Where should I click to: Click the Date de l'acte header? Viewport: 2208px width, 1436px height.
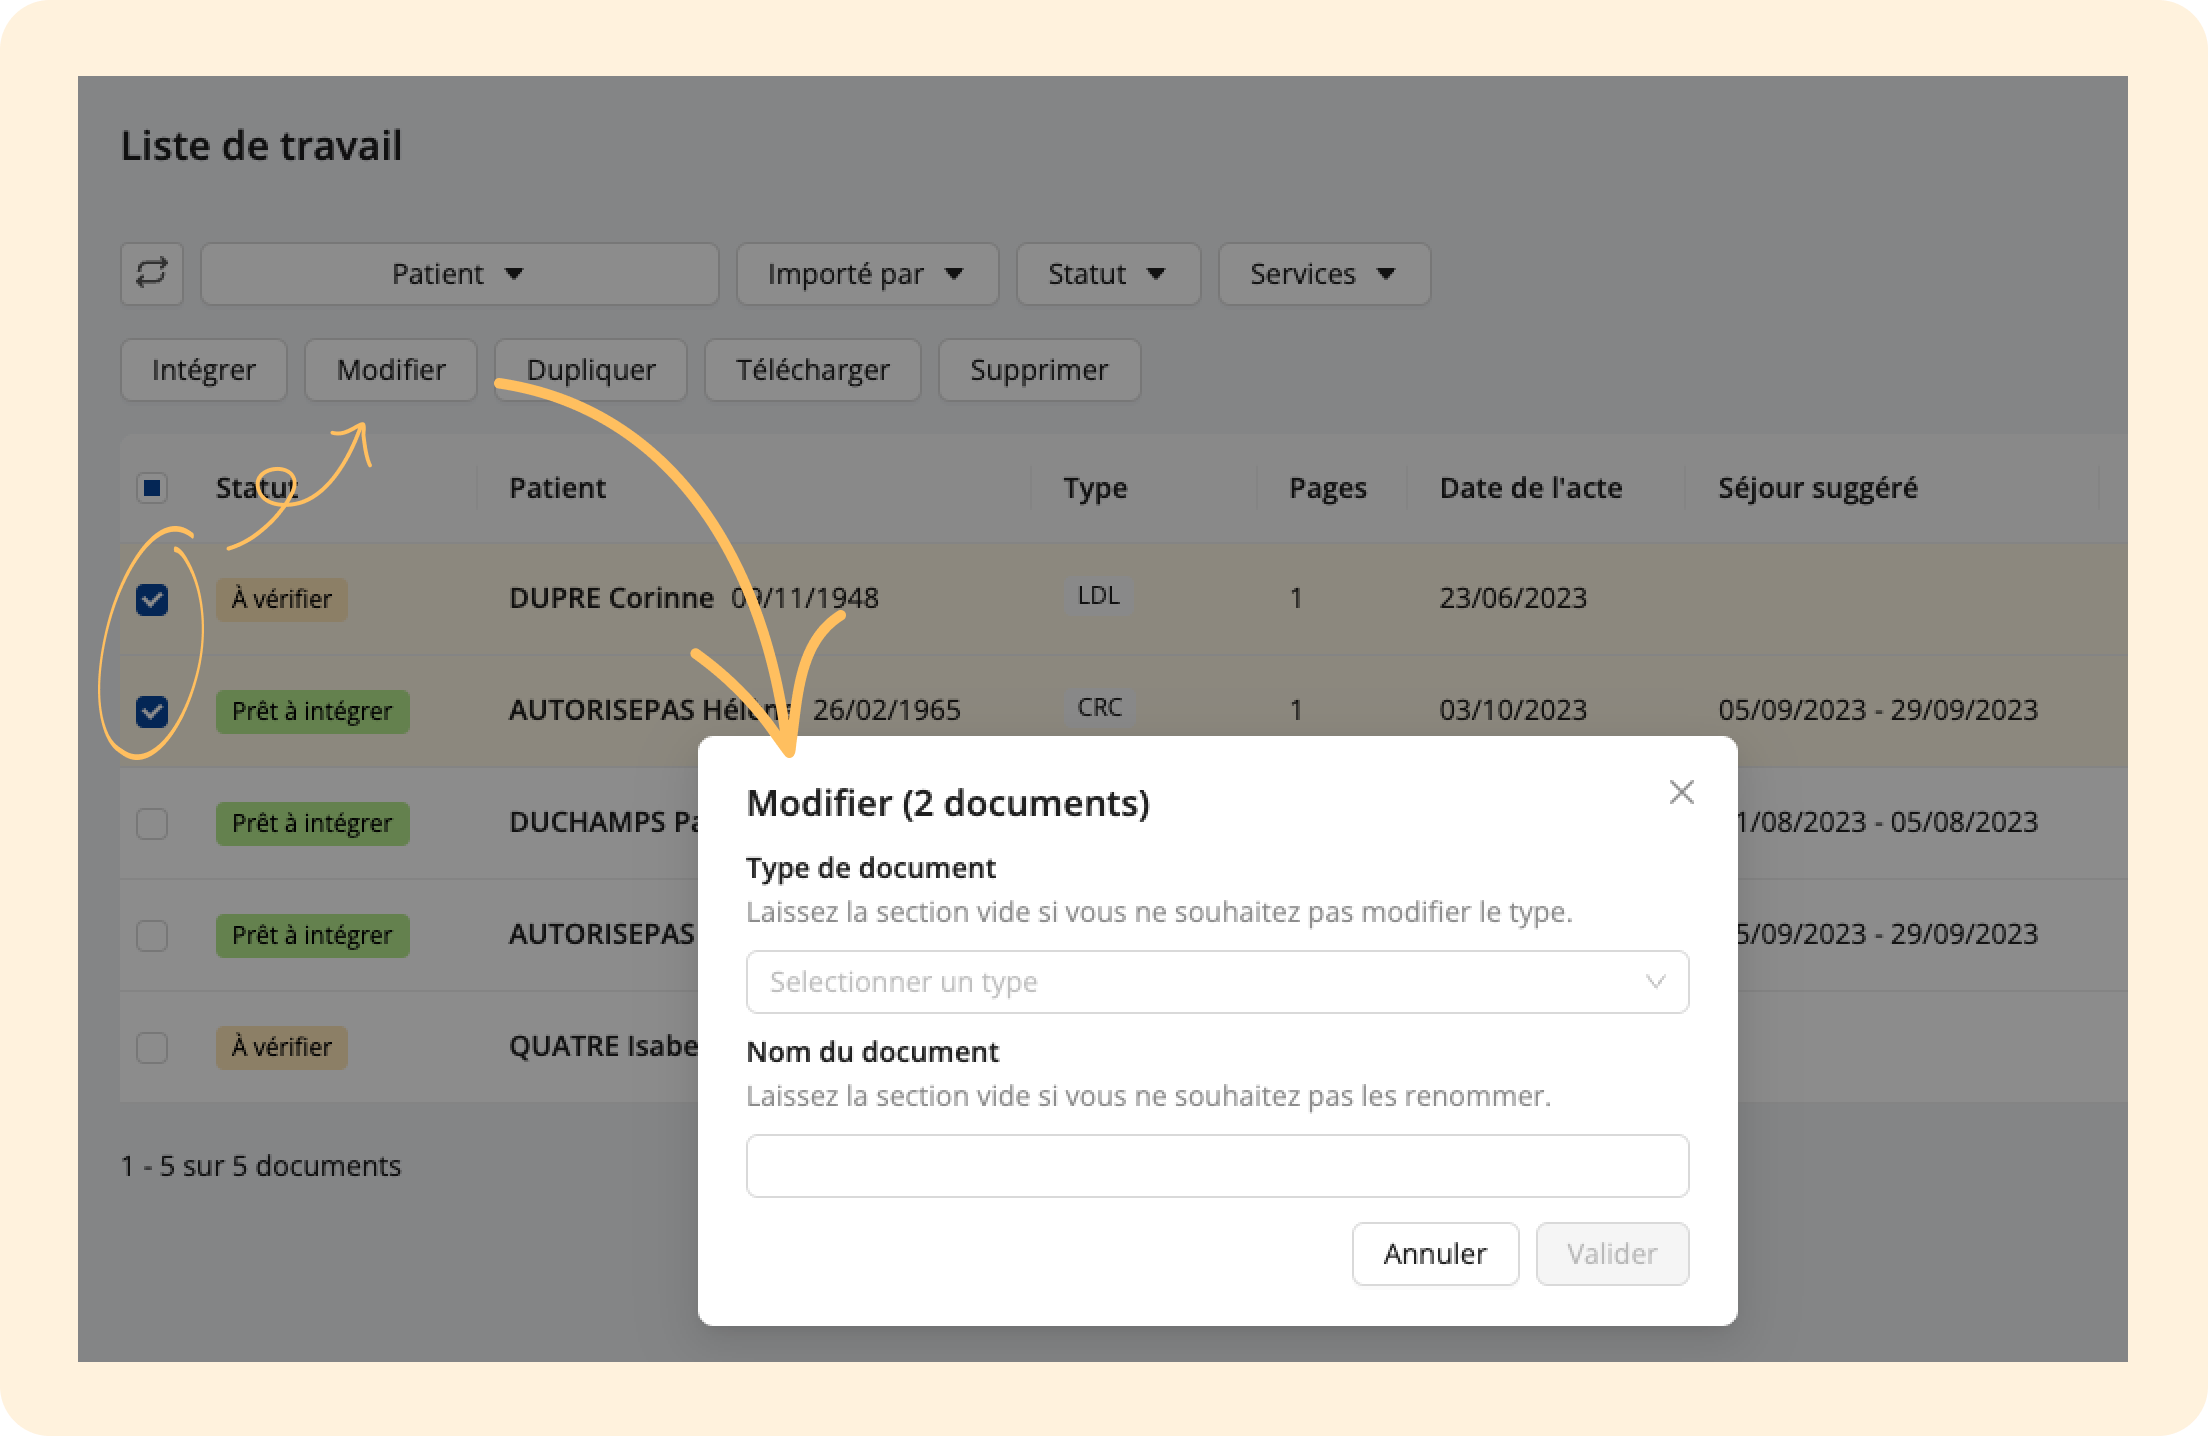(x=1531, y=488)
